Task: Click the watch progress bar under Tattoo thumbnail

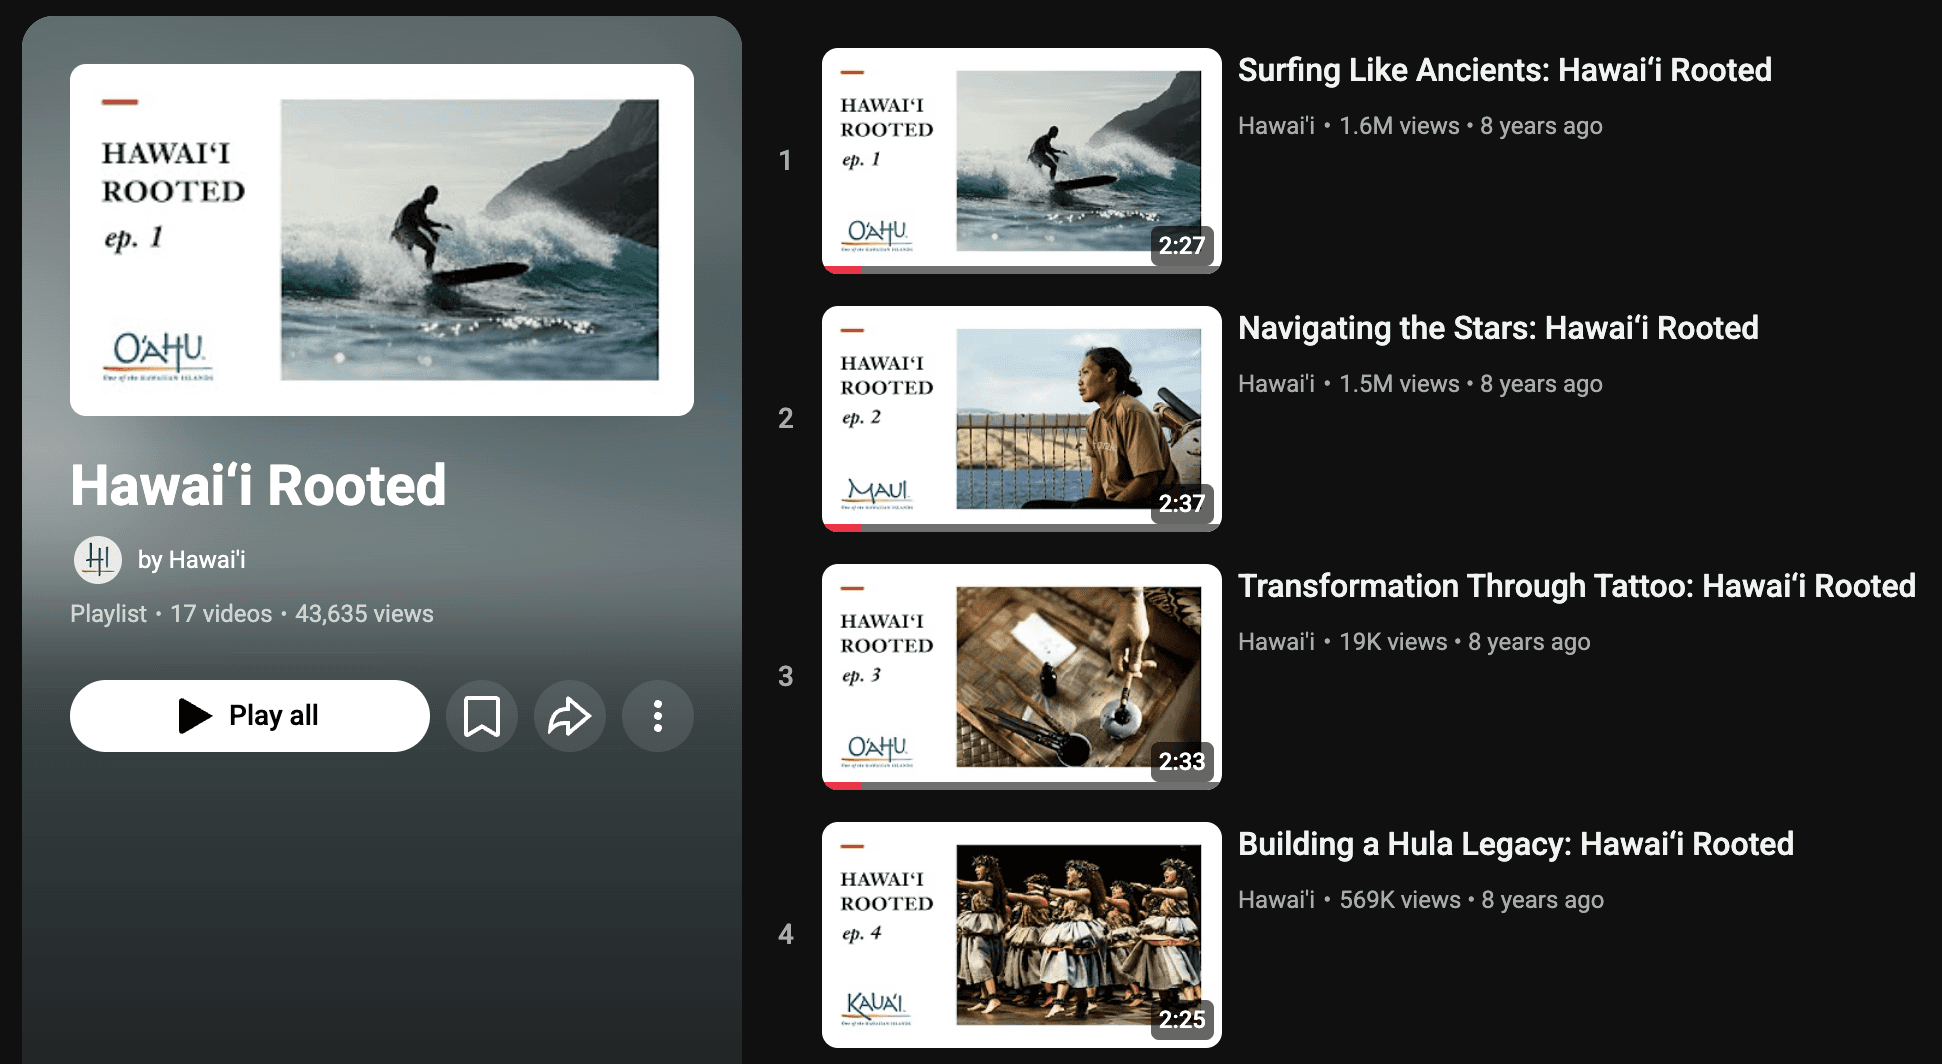Action: click(1022, 786)
